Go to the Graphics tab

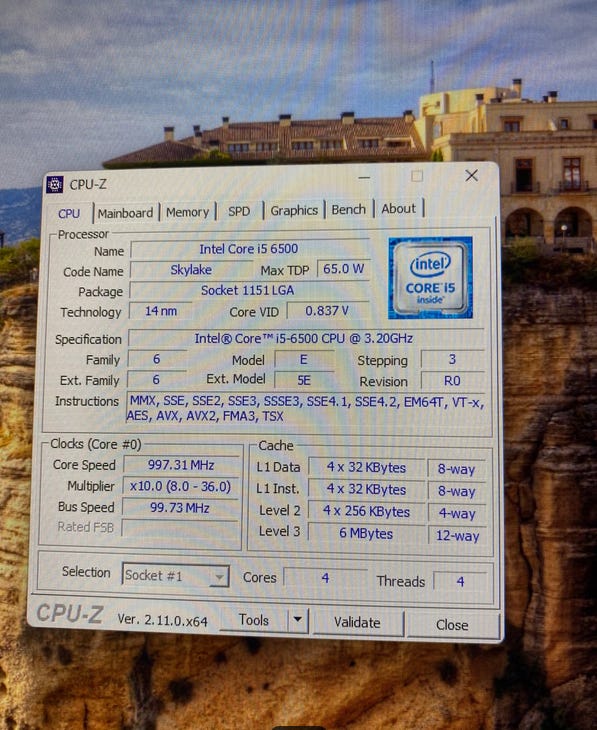[294, 210]
